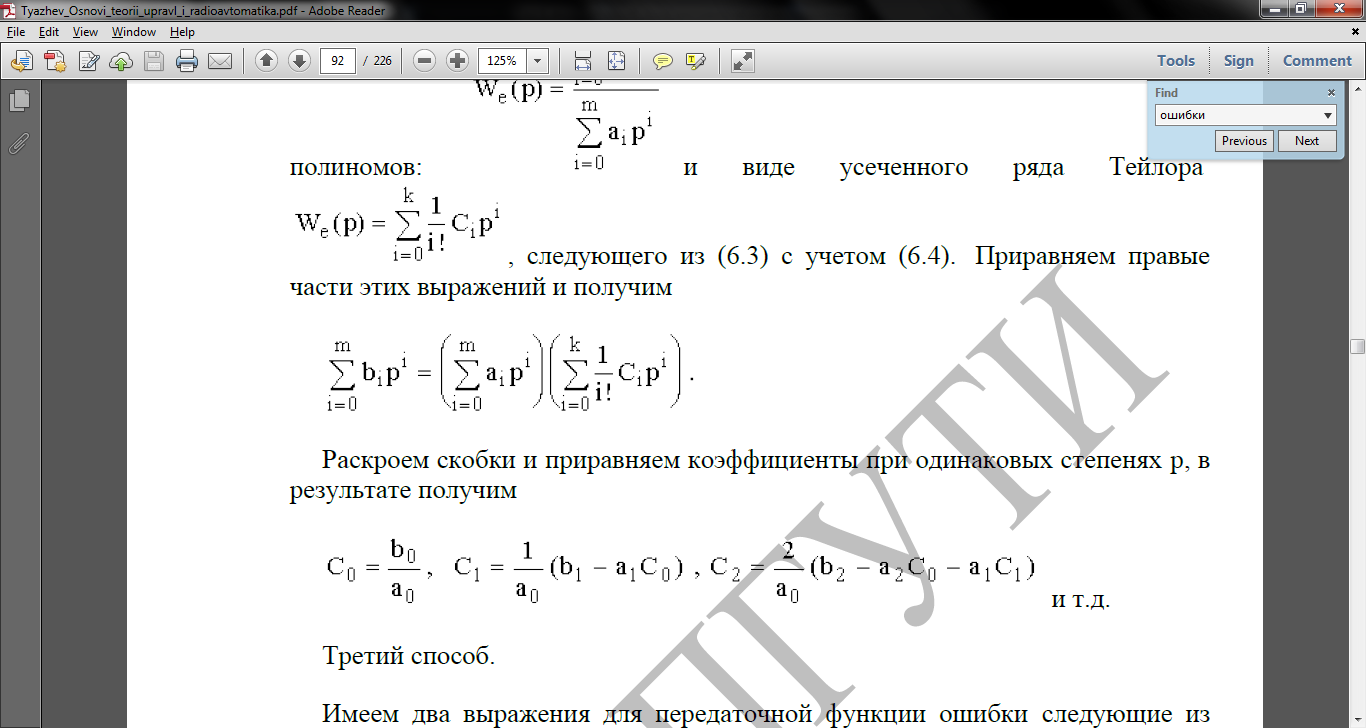Click the Fit one full page icon
1366x728 pixels.
616,61
